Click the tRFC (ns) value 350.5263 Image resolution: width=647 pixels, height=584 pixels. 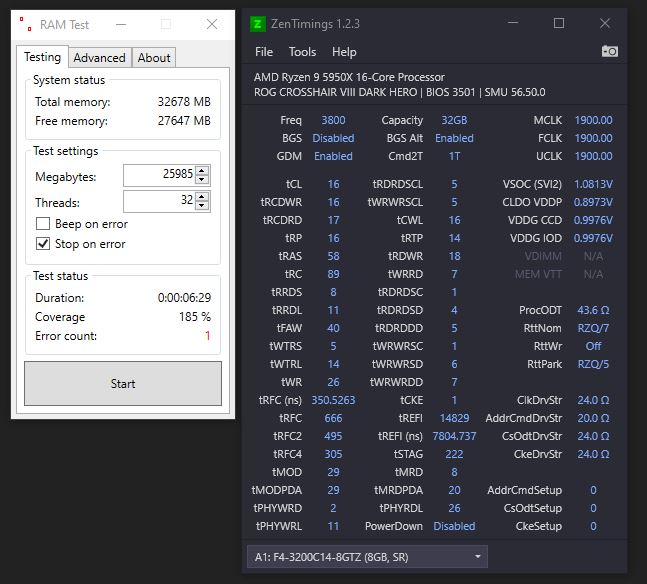click(x=333, y=400)
